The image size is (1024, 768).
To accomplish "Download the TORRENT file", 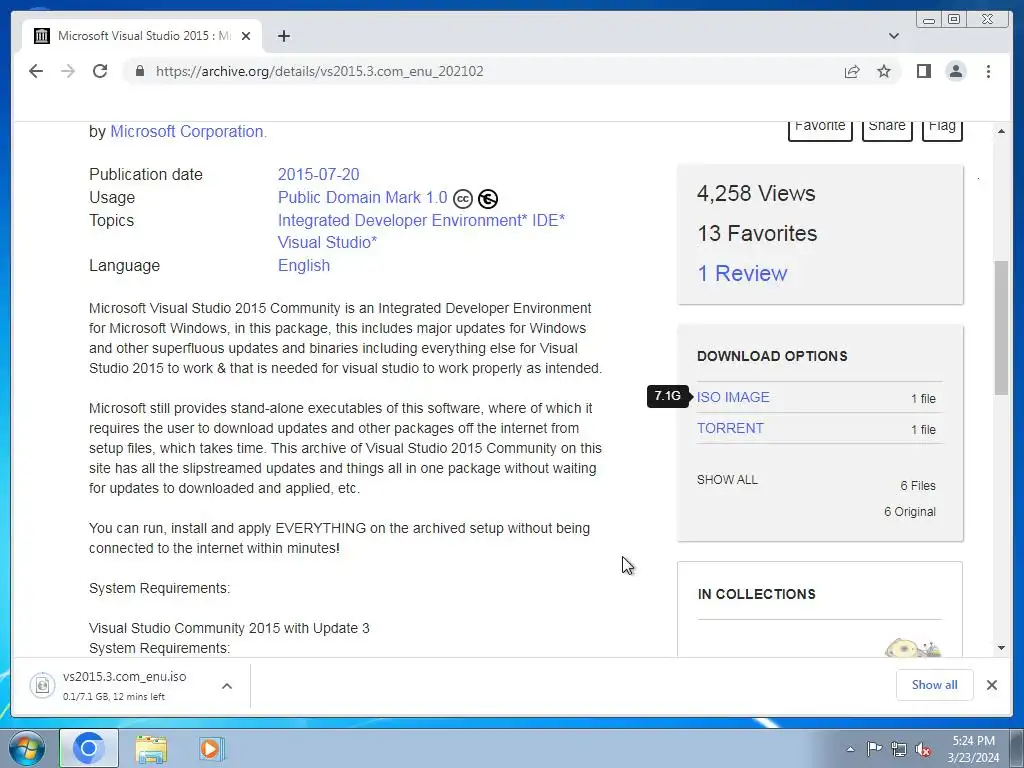I will [x=730, y=428].
